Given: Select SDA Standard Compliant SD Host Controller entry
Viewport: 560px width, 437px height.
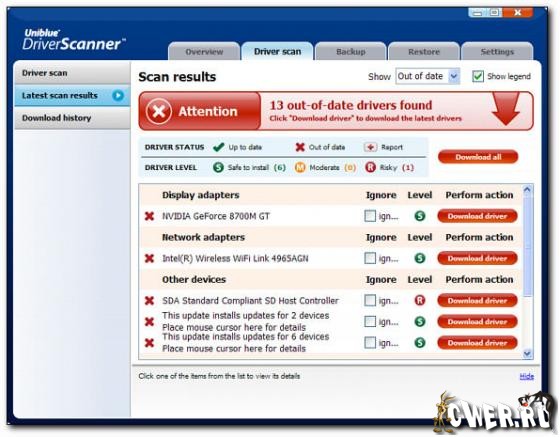Looking at the screenshot, I should tap(250, 301).
